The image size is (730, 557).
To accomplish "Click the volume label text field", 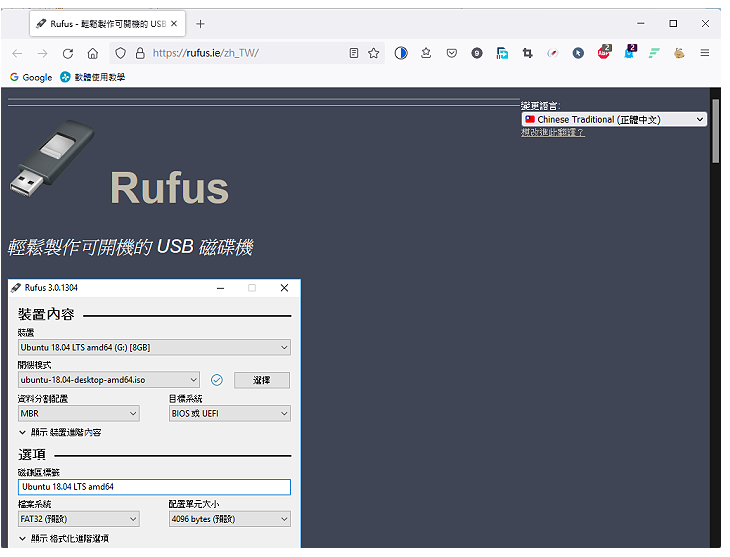I will [x=154, y=487].
